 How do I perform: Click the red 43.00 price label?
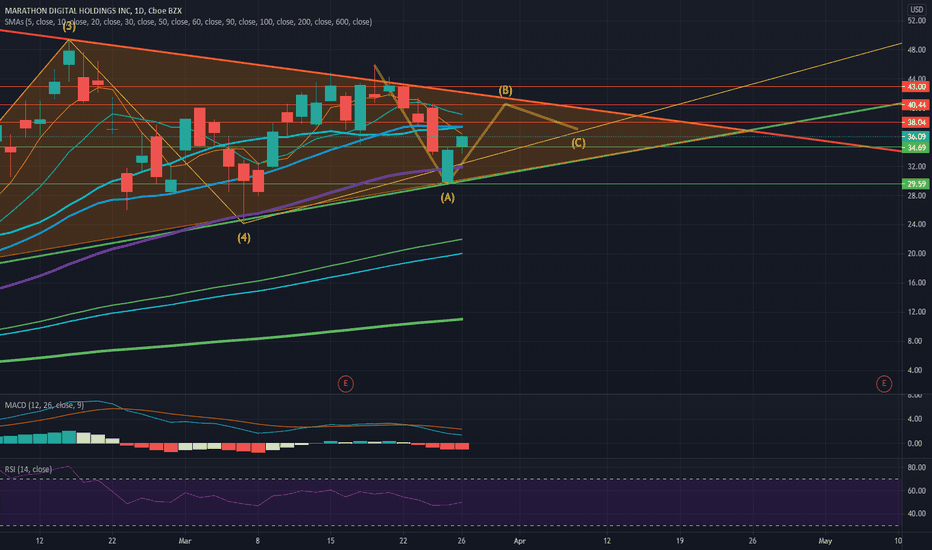916,87
